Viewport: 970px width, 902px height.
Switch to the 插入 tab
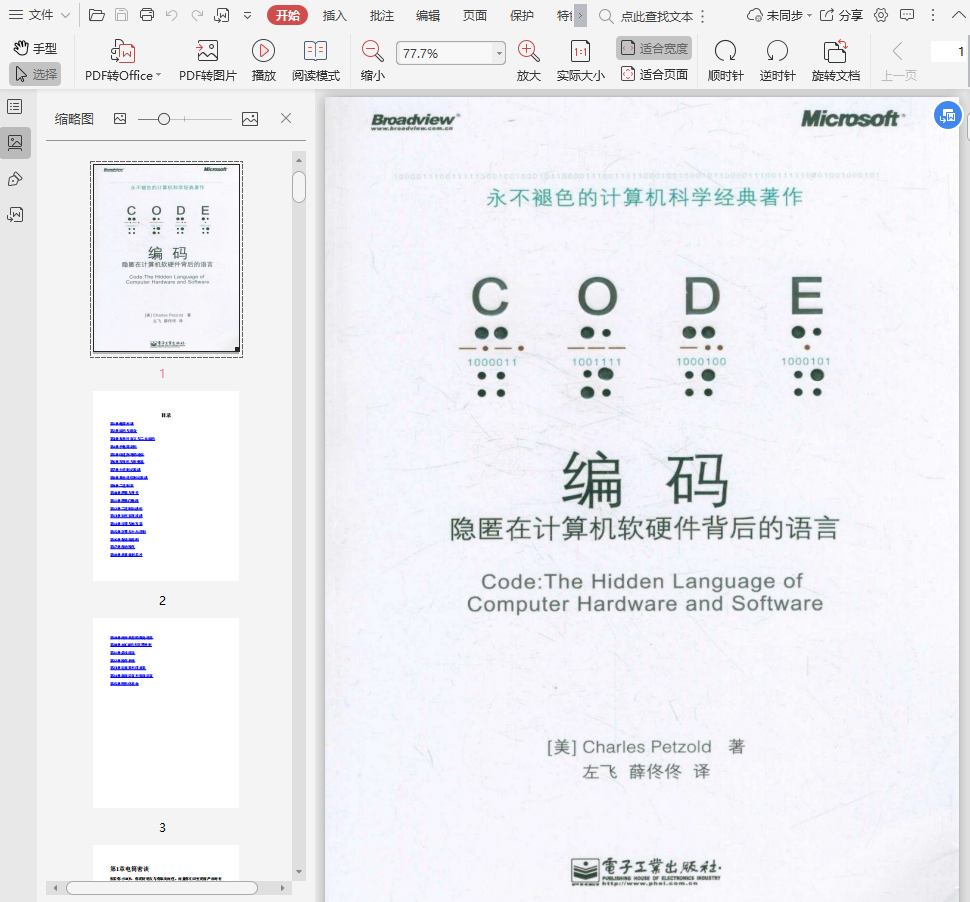click(335, 15)
